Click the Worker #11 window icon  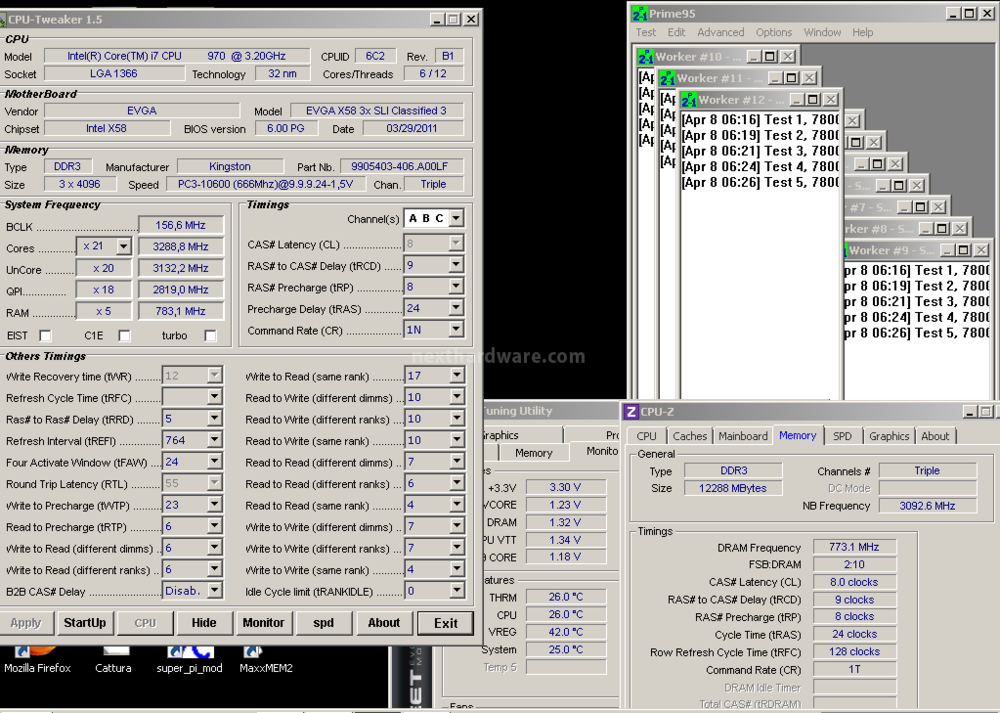pos(667,78)
